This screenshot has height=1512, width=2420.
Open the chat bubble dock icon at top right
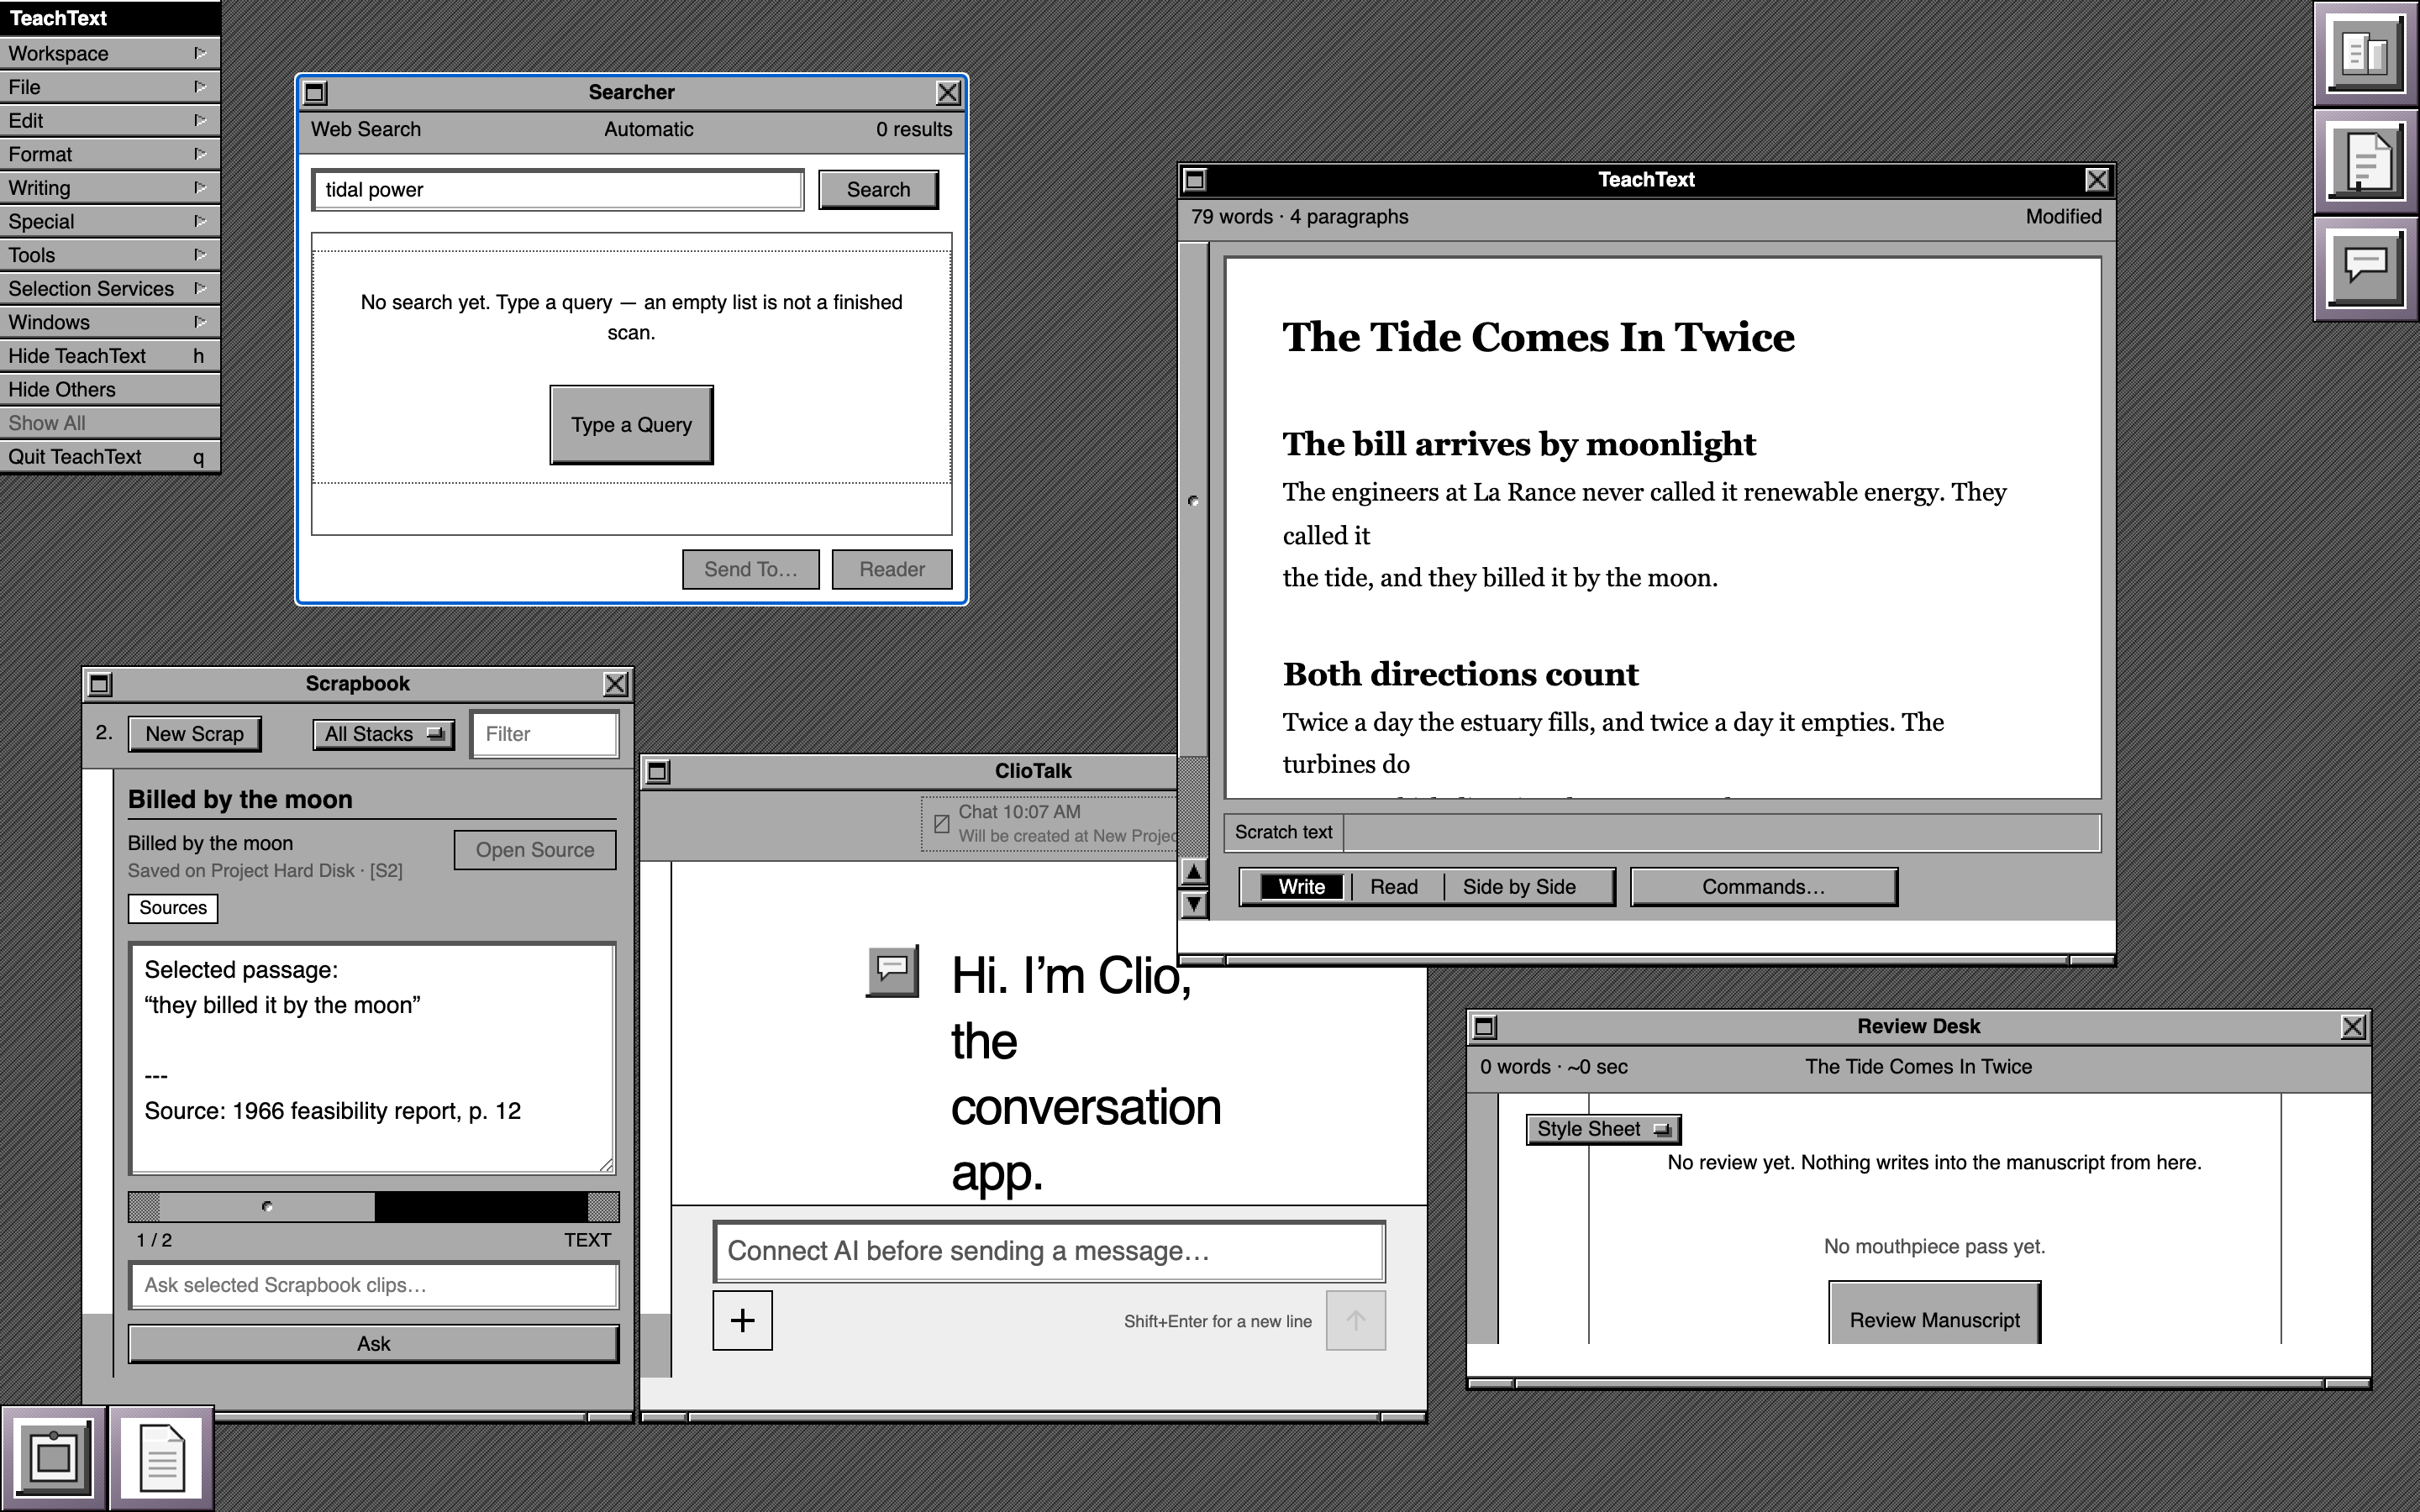pos(2366,268)
